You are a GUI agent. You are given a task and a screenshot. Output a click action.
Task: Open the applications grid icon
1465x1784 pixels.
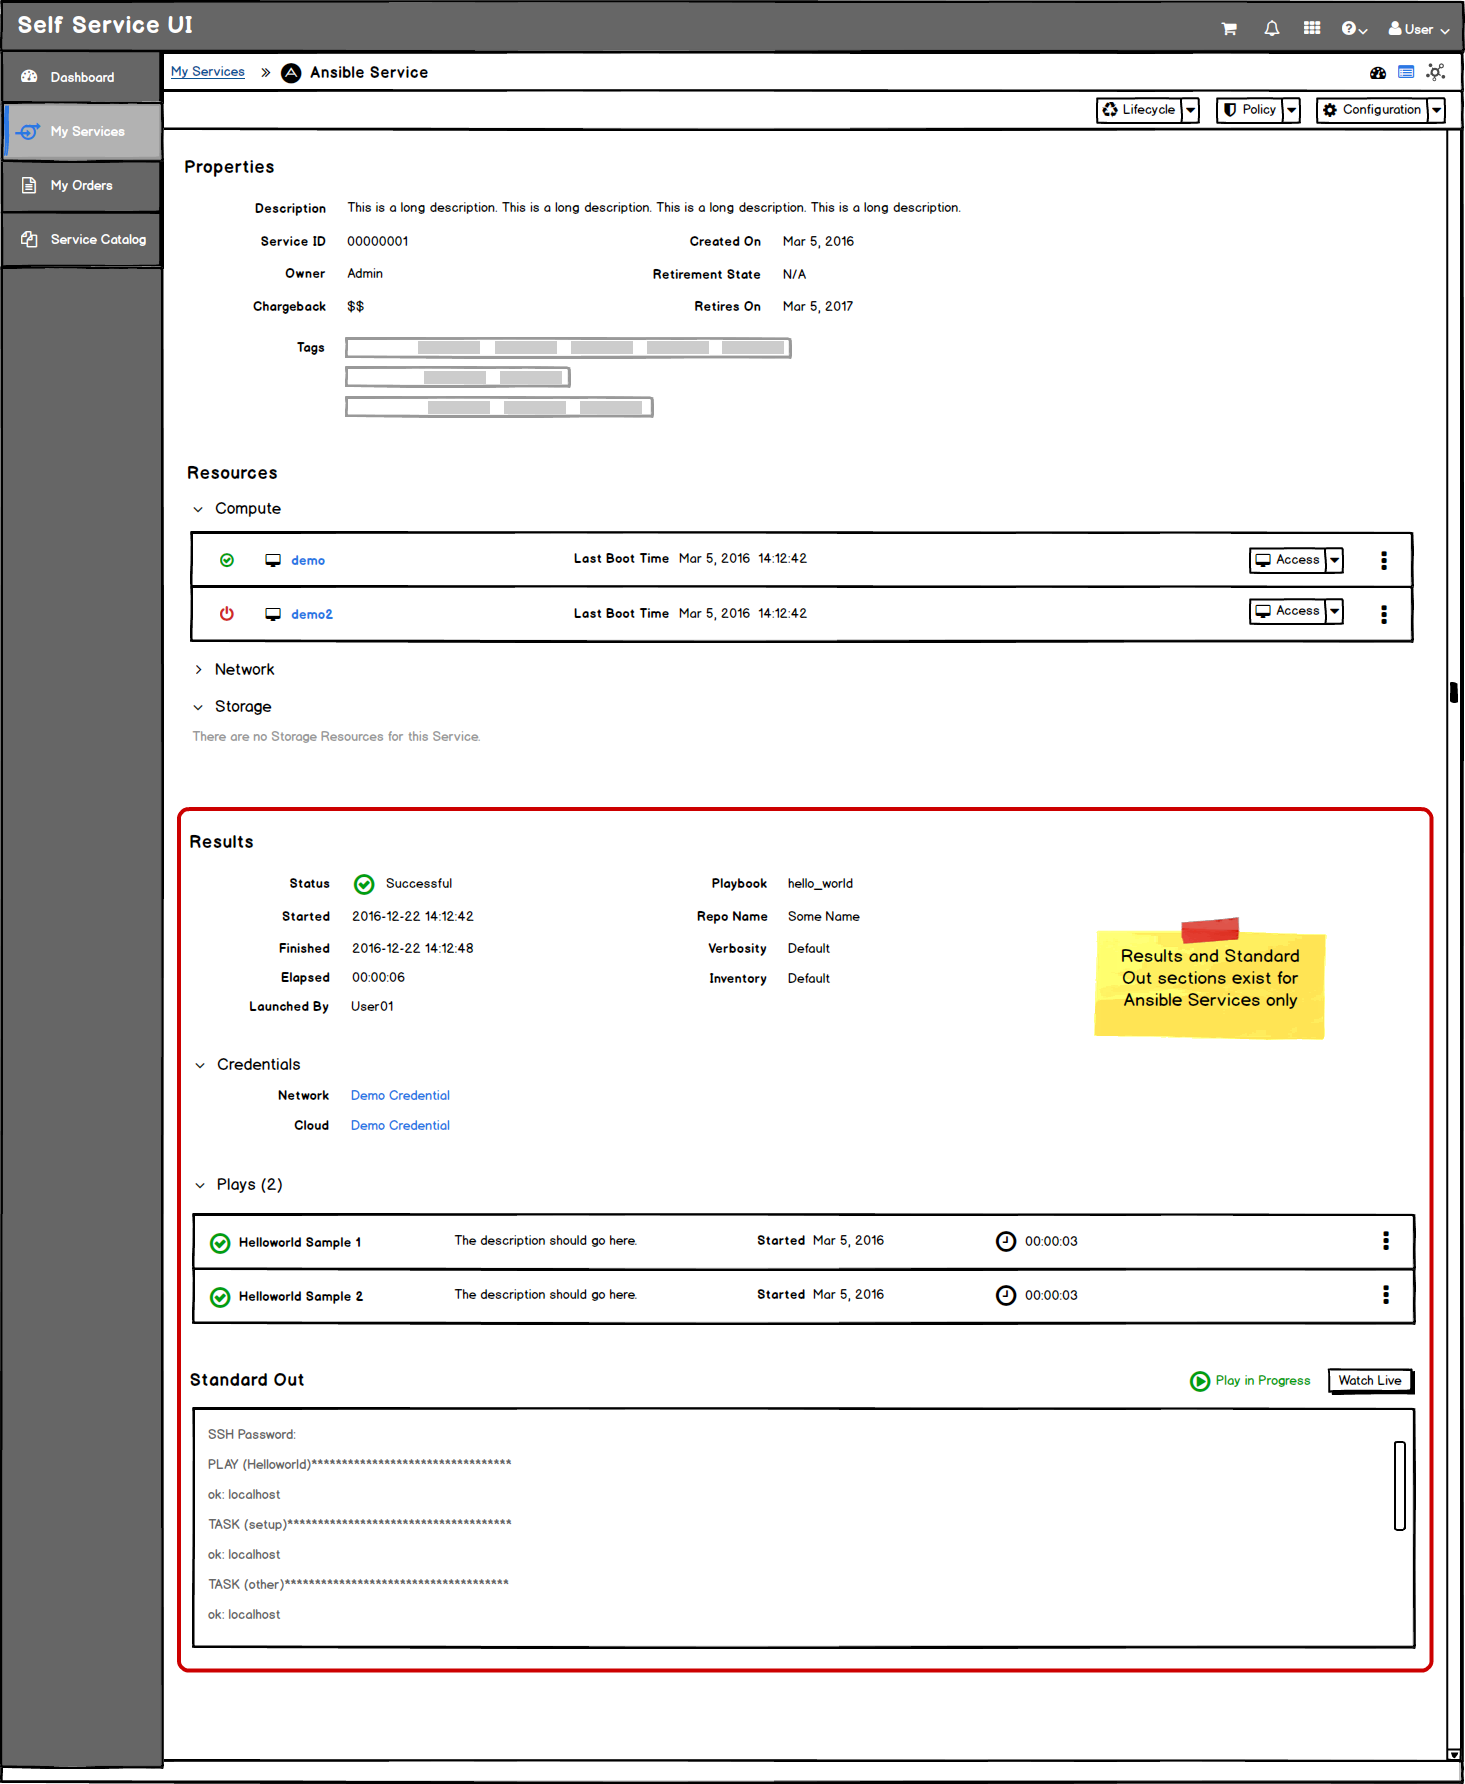[1312, 28]
